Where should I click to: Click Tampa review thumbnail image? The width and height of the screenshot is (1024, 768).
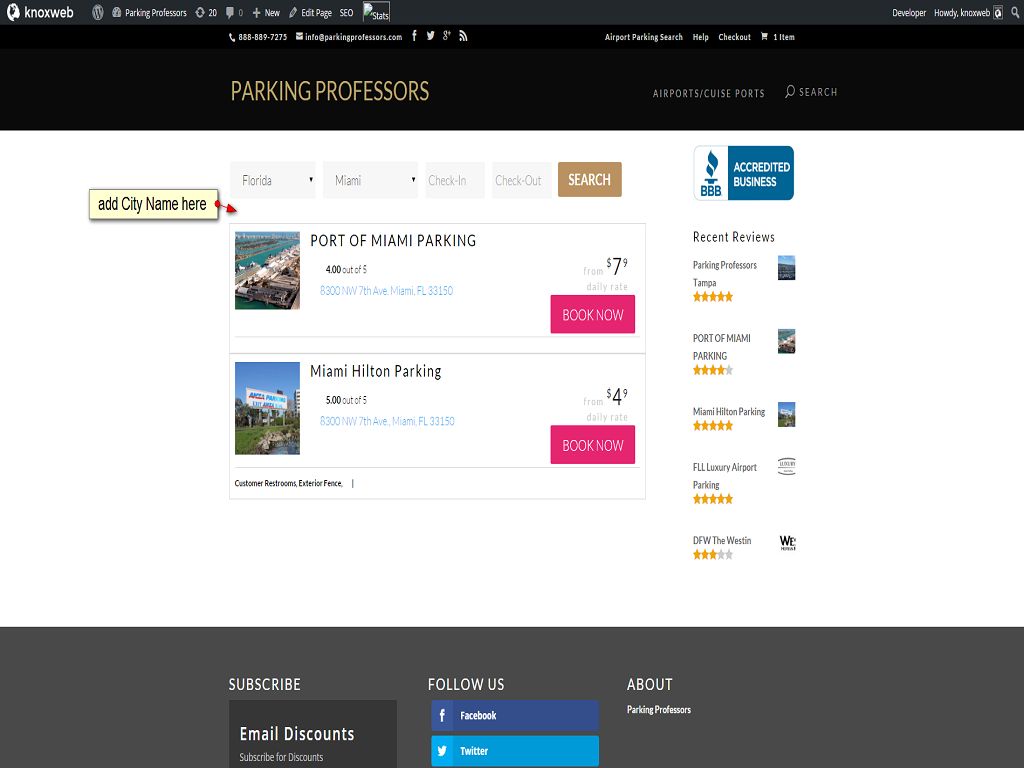coord(786,268)
